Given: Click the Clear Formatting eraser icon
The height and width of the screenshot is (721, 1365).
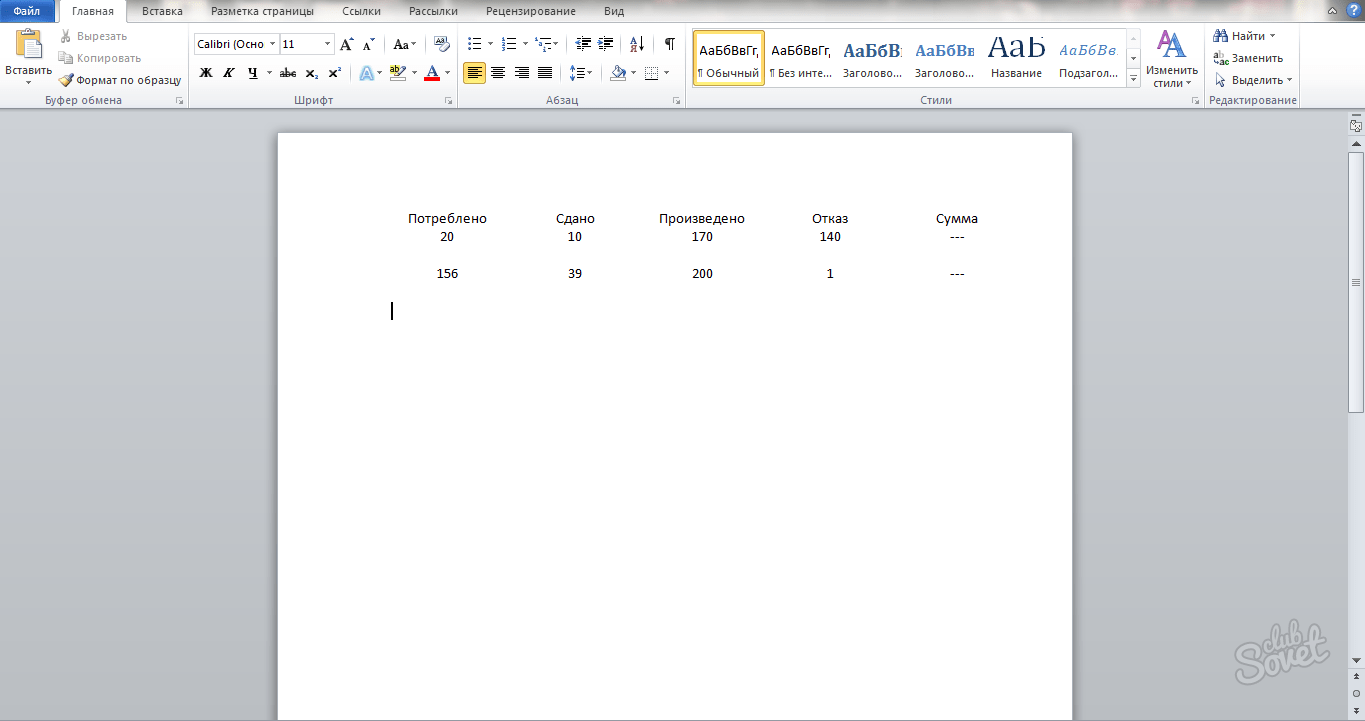Looking at the screenshot, I should (x=442, y=44).
